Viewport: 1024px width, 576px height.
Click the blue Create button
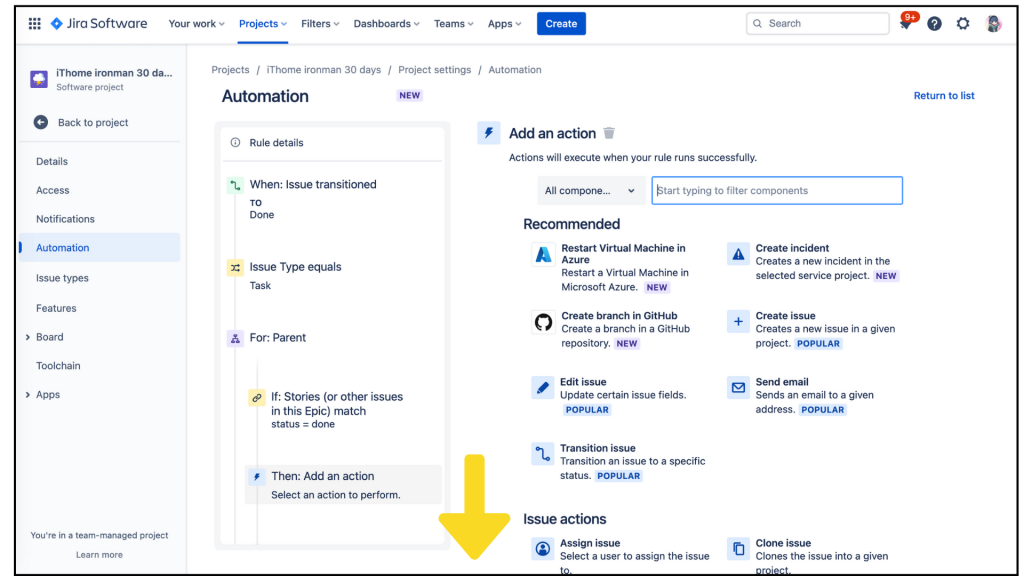coord(561,24)
